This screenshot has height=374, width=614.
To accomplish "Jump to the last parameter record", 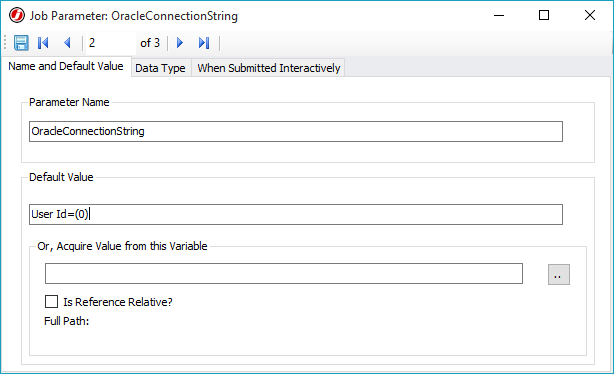I will point(204,43).
